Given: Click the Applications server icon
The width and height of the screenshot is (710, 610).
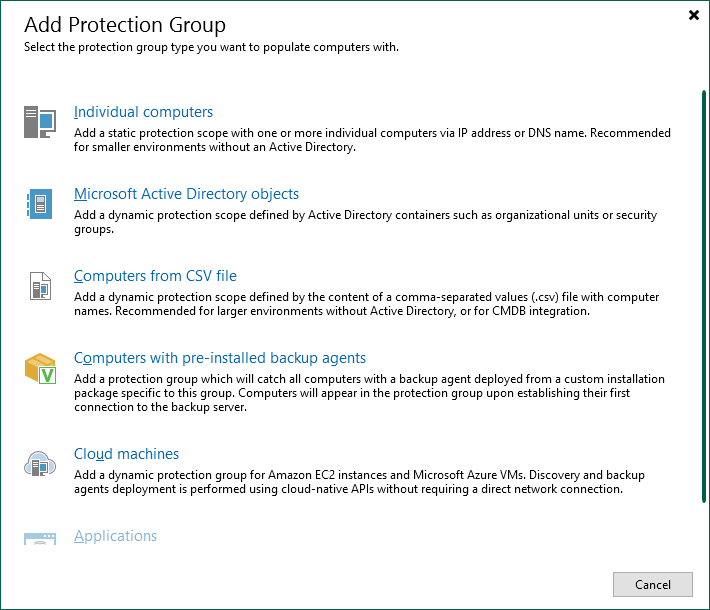Looking at the screenshot, I should point(40,538).
